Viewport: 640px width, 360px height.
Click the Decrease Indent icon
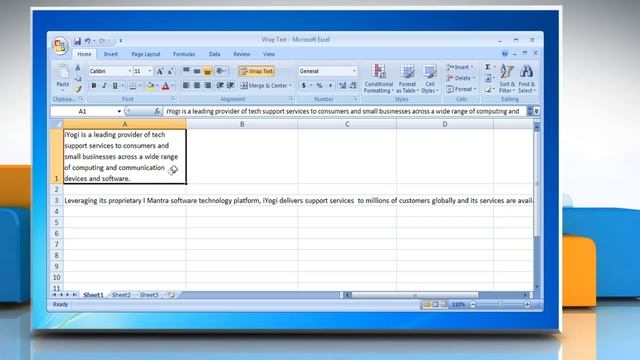220,85
